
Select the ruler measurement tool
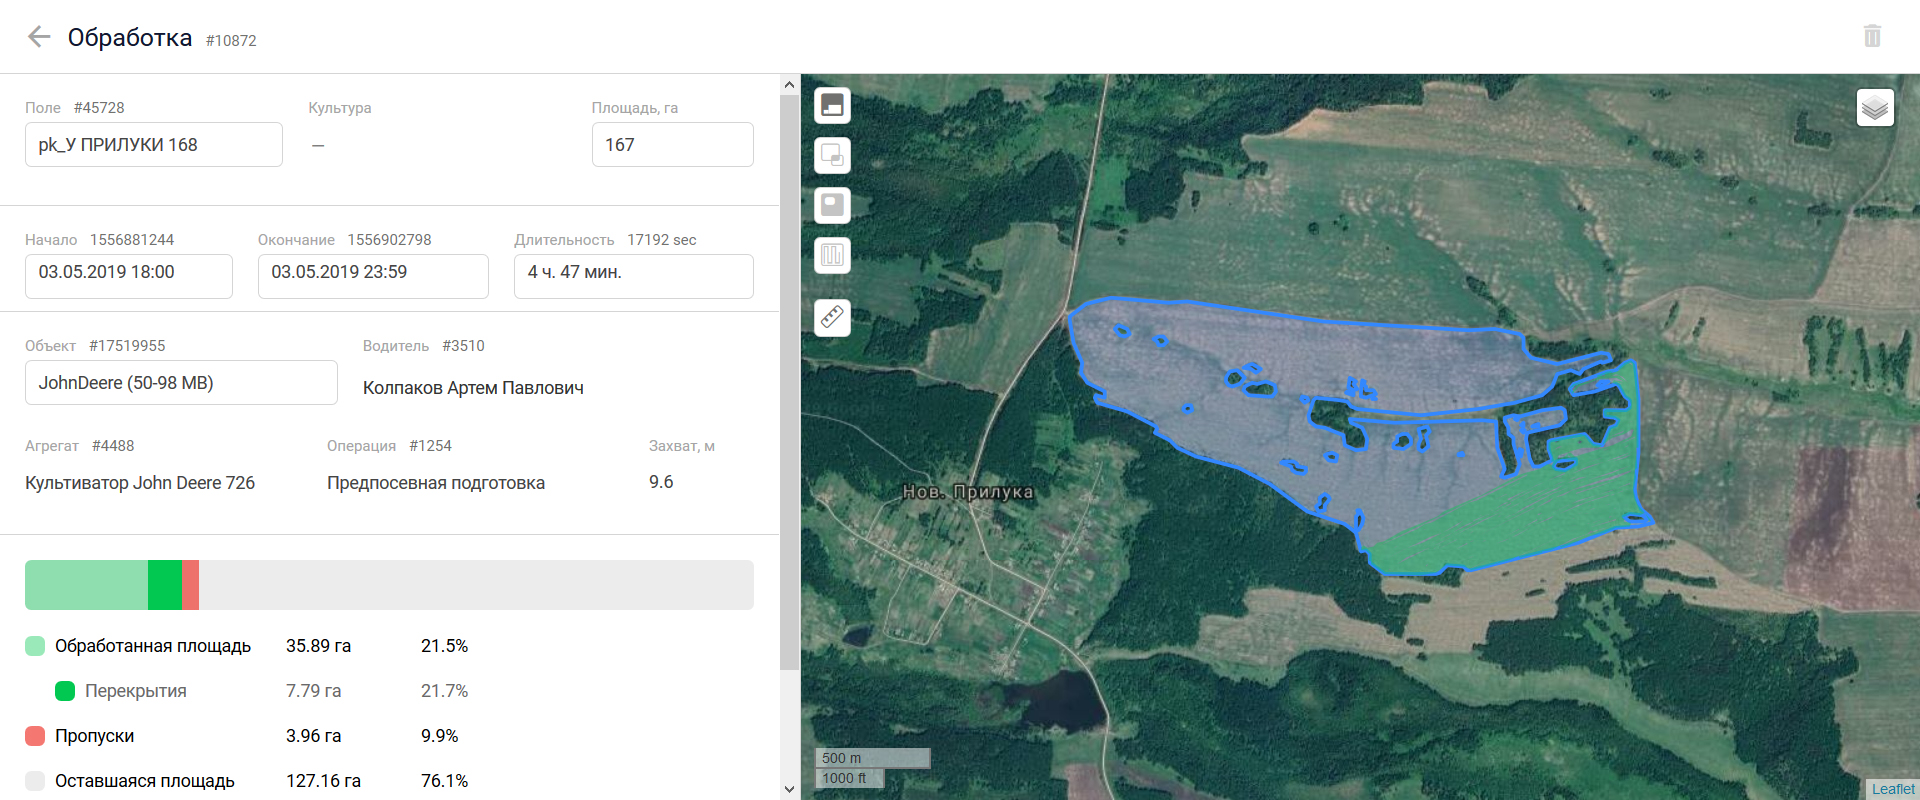(832, 318)
